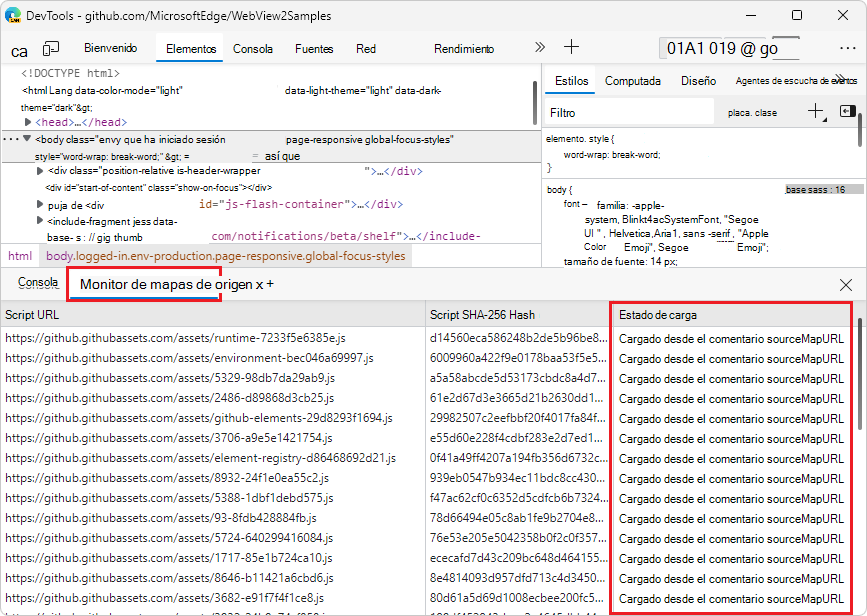Screen dimensions: 867x616
Task: Select element-registry-d86468692d21.js row
Action: click(200, 458)
